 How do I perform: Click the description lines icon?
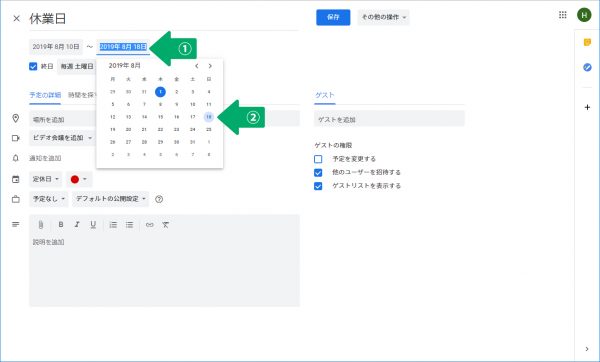[x=16, y=224]
